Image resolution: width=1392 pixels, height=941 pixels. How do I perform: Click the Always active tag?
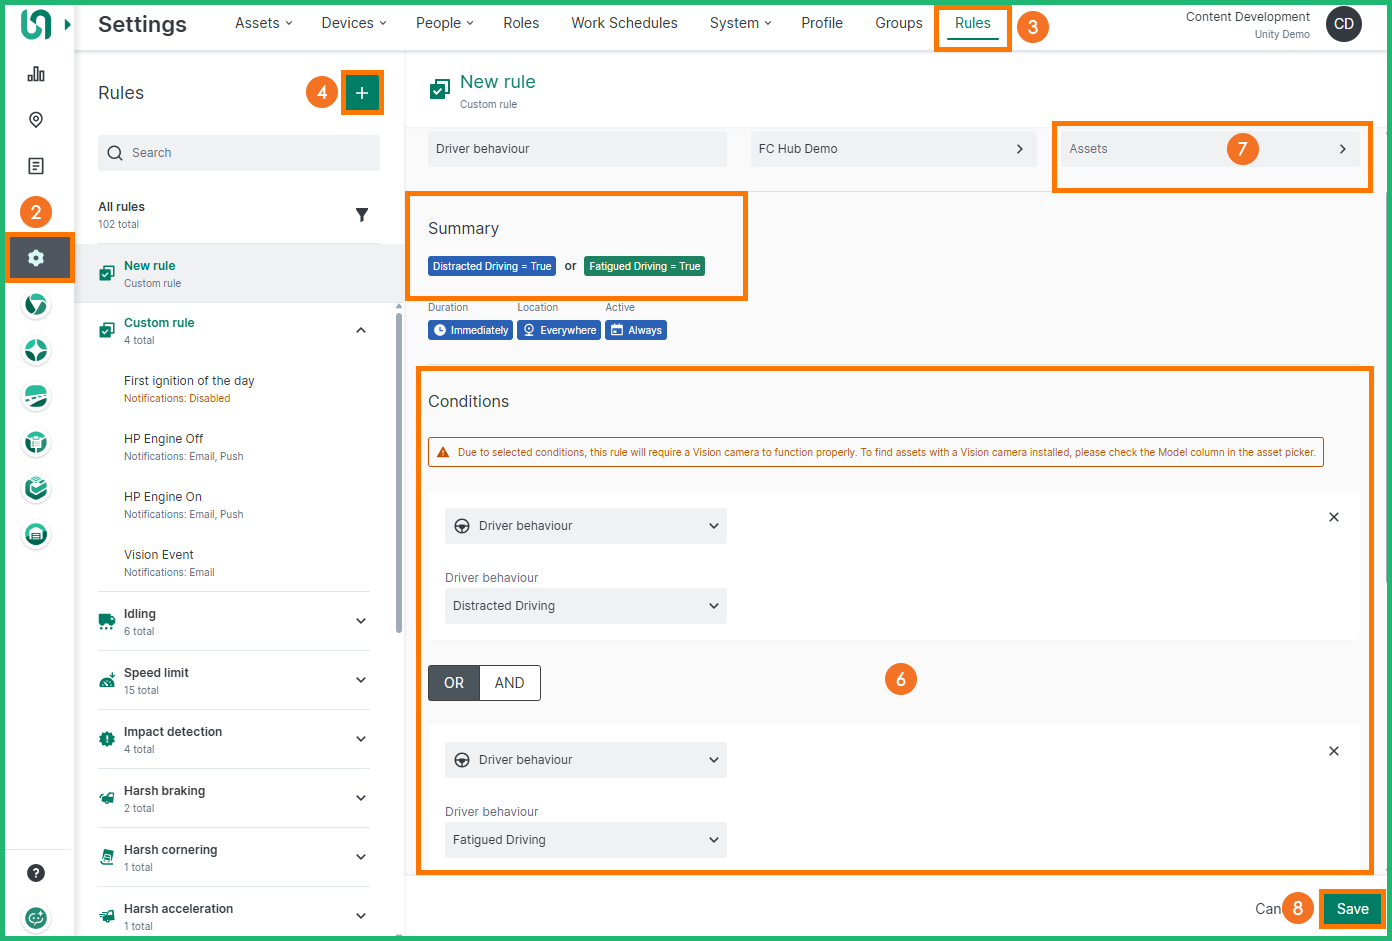pyautogui.click(x=636, y=330)
